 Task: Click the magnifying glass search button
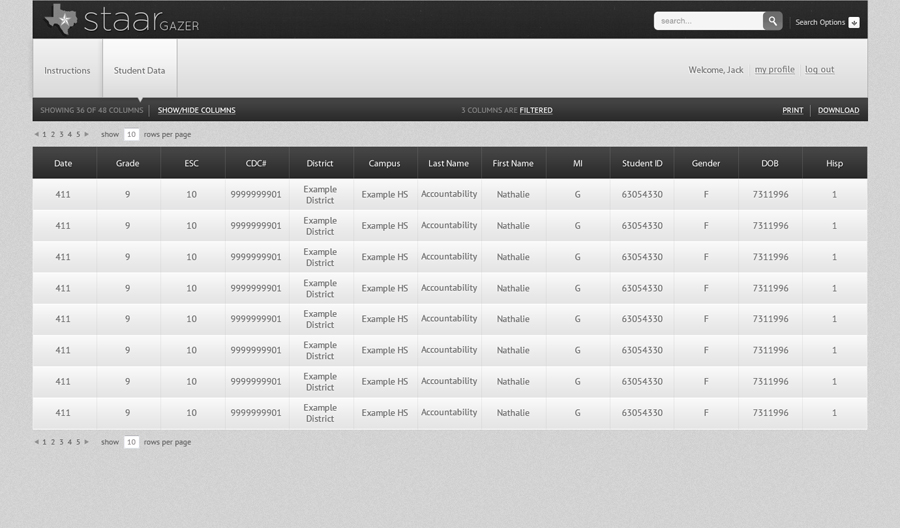(773, 21)
